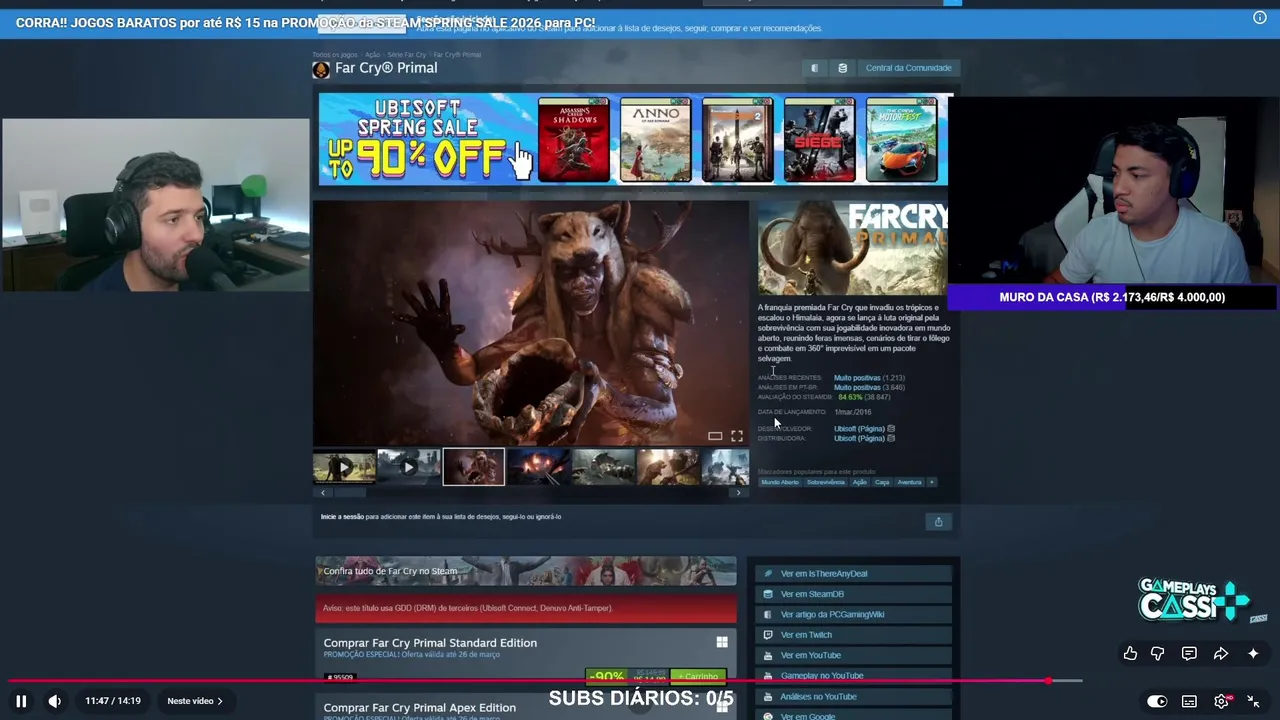This screenshot has height=720, width=1280.
Task: Open the video info icon
Action: click(x=1260, y=17)
